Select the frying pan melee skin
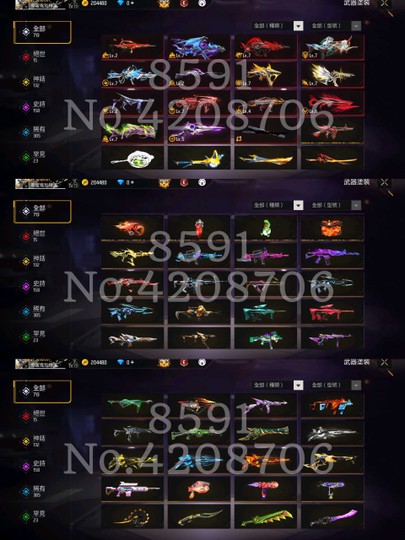 click(132, 159)
